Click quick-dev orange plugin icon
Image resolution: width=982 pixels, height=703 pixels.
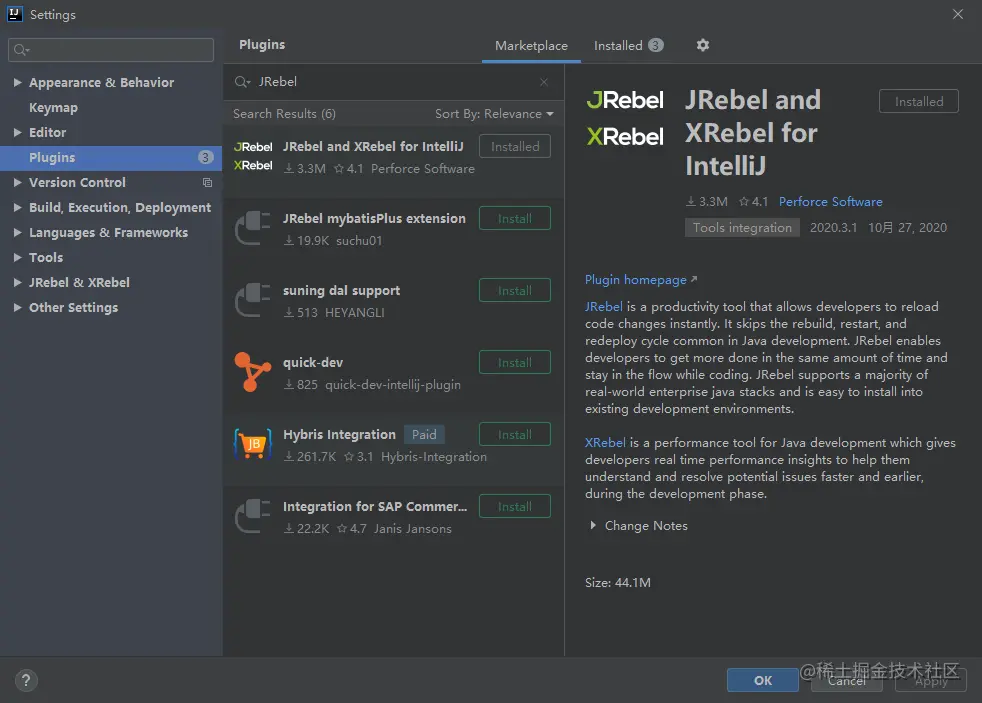point(252,372)
